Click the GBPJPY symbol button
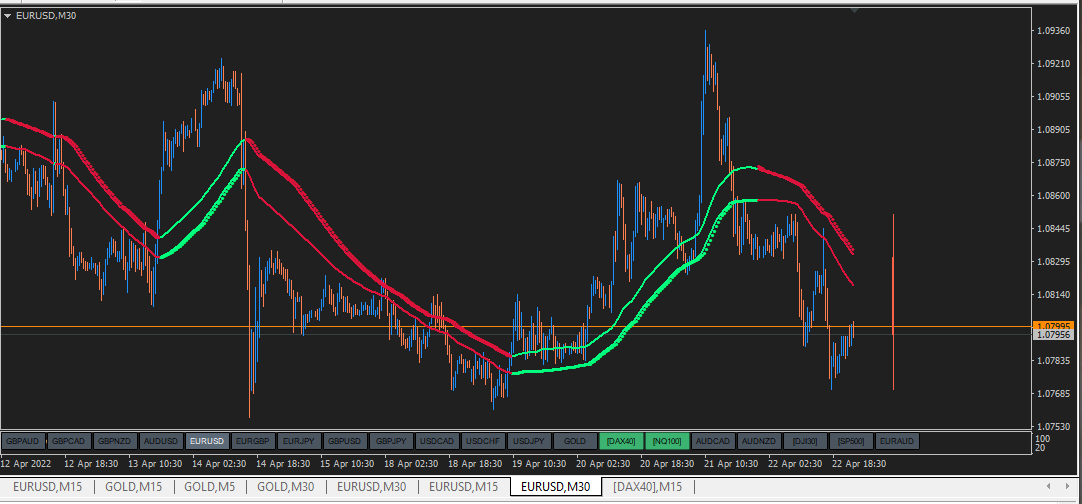 click(391, 441)
